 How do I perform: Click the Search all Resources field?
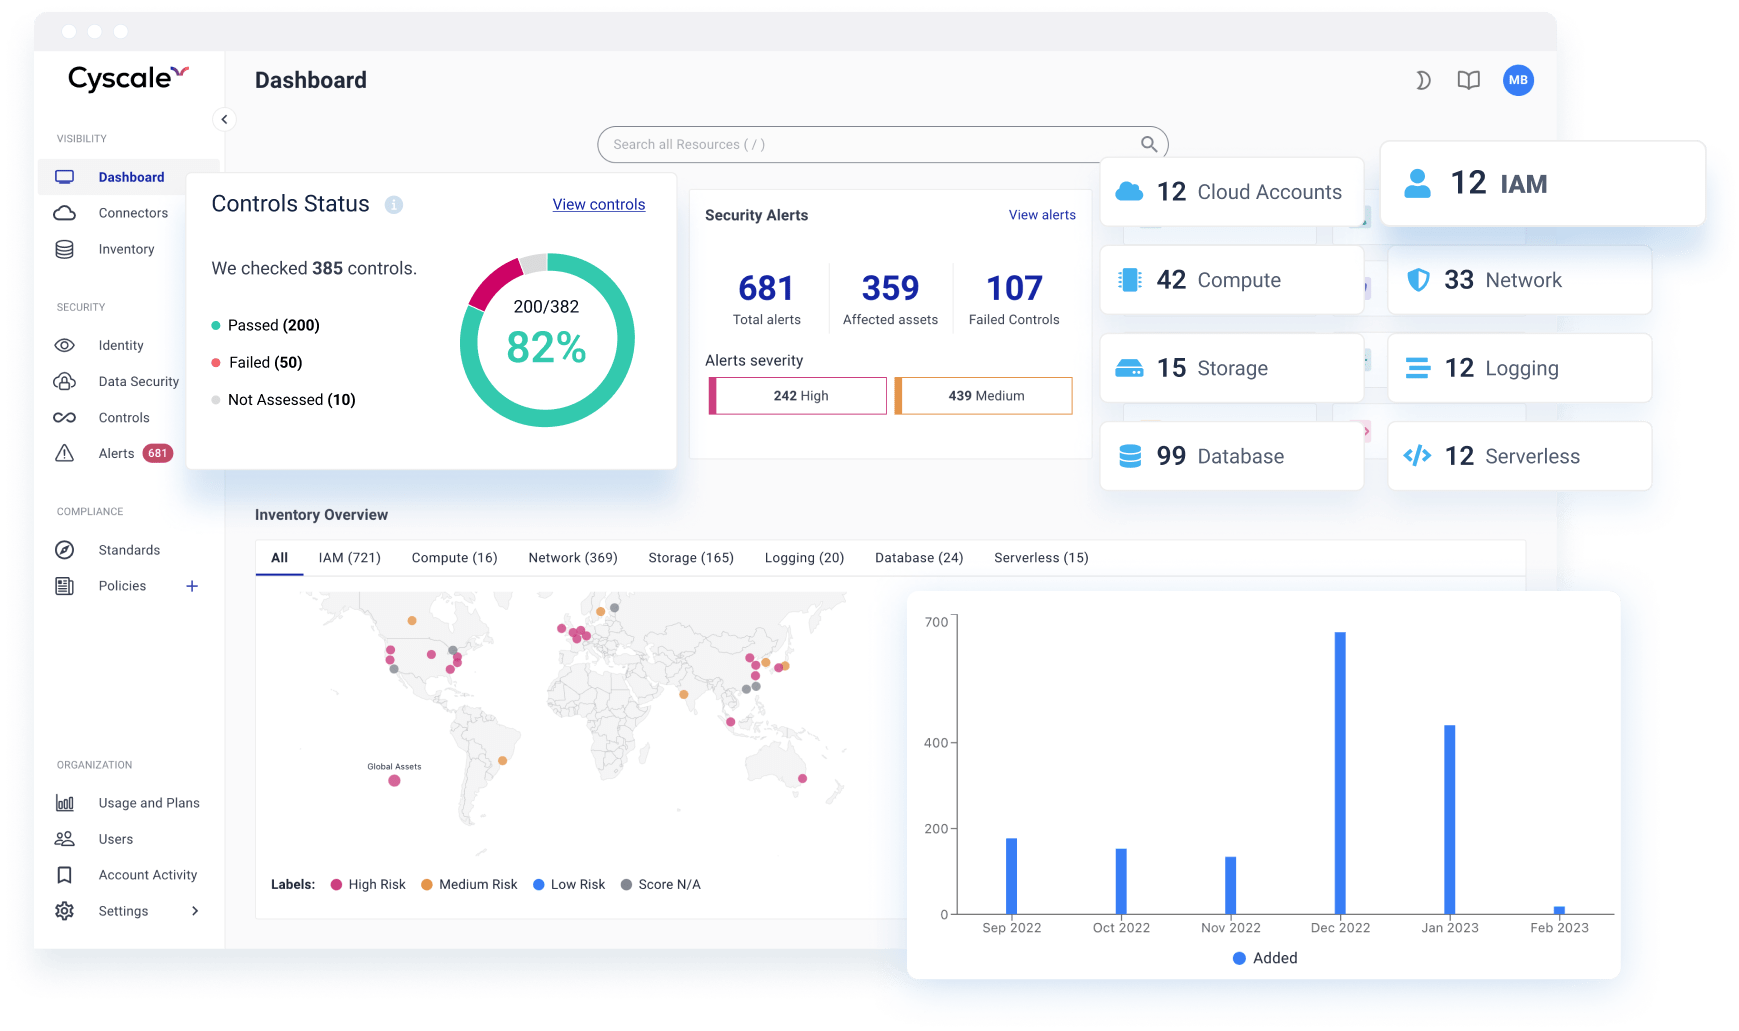pyautogui.click(x=881, y=143)
